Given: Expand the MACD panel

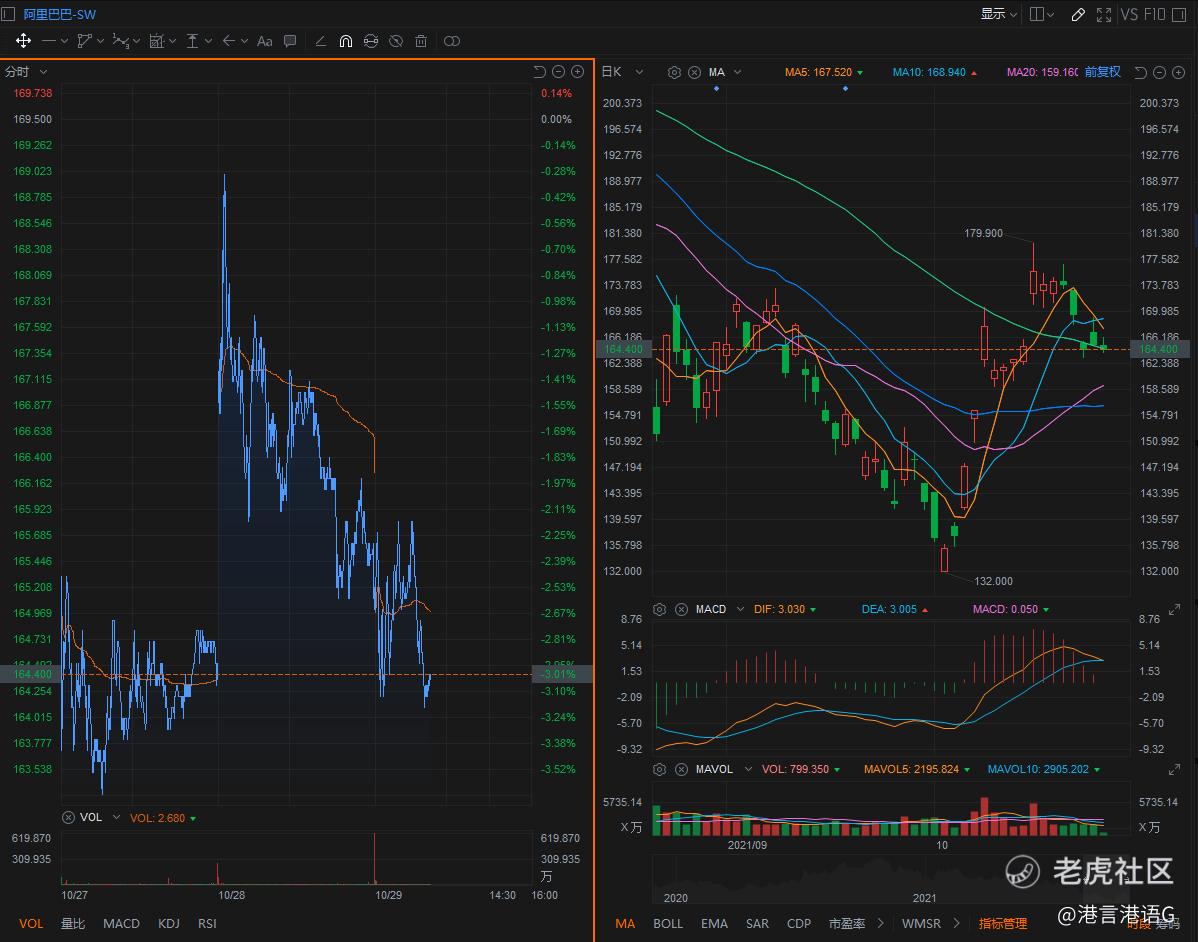Looking at the screenshot, I should pos(1174,609).
